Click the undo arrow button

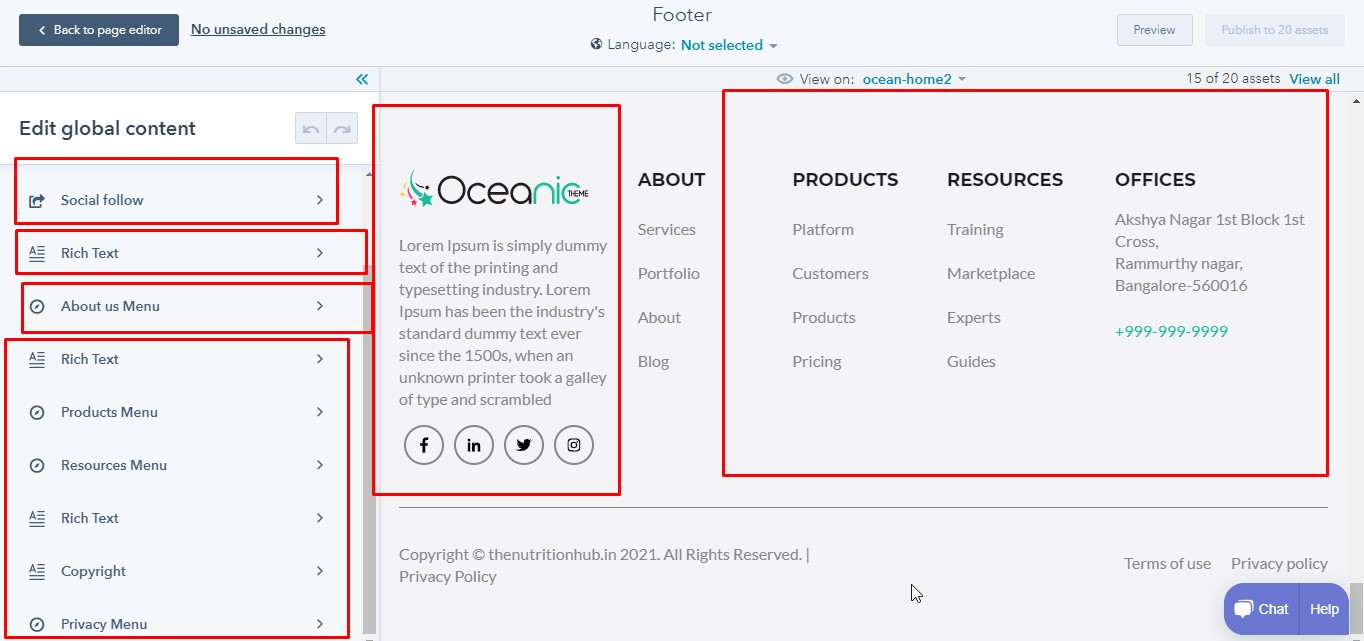pyautogui.click(x=311, y=129)
